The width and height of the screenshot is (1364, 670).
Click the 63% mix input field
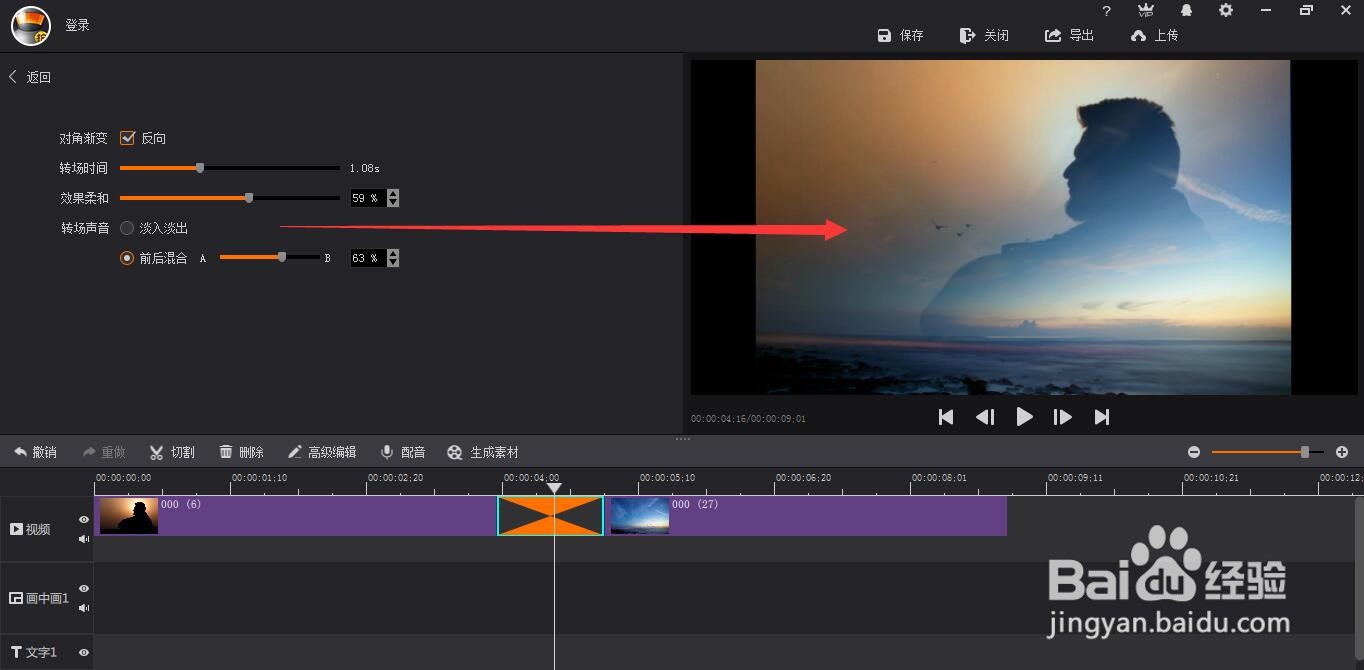click(367, 258)
